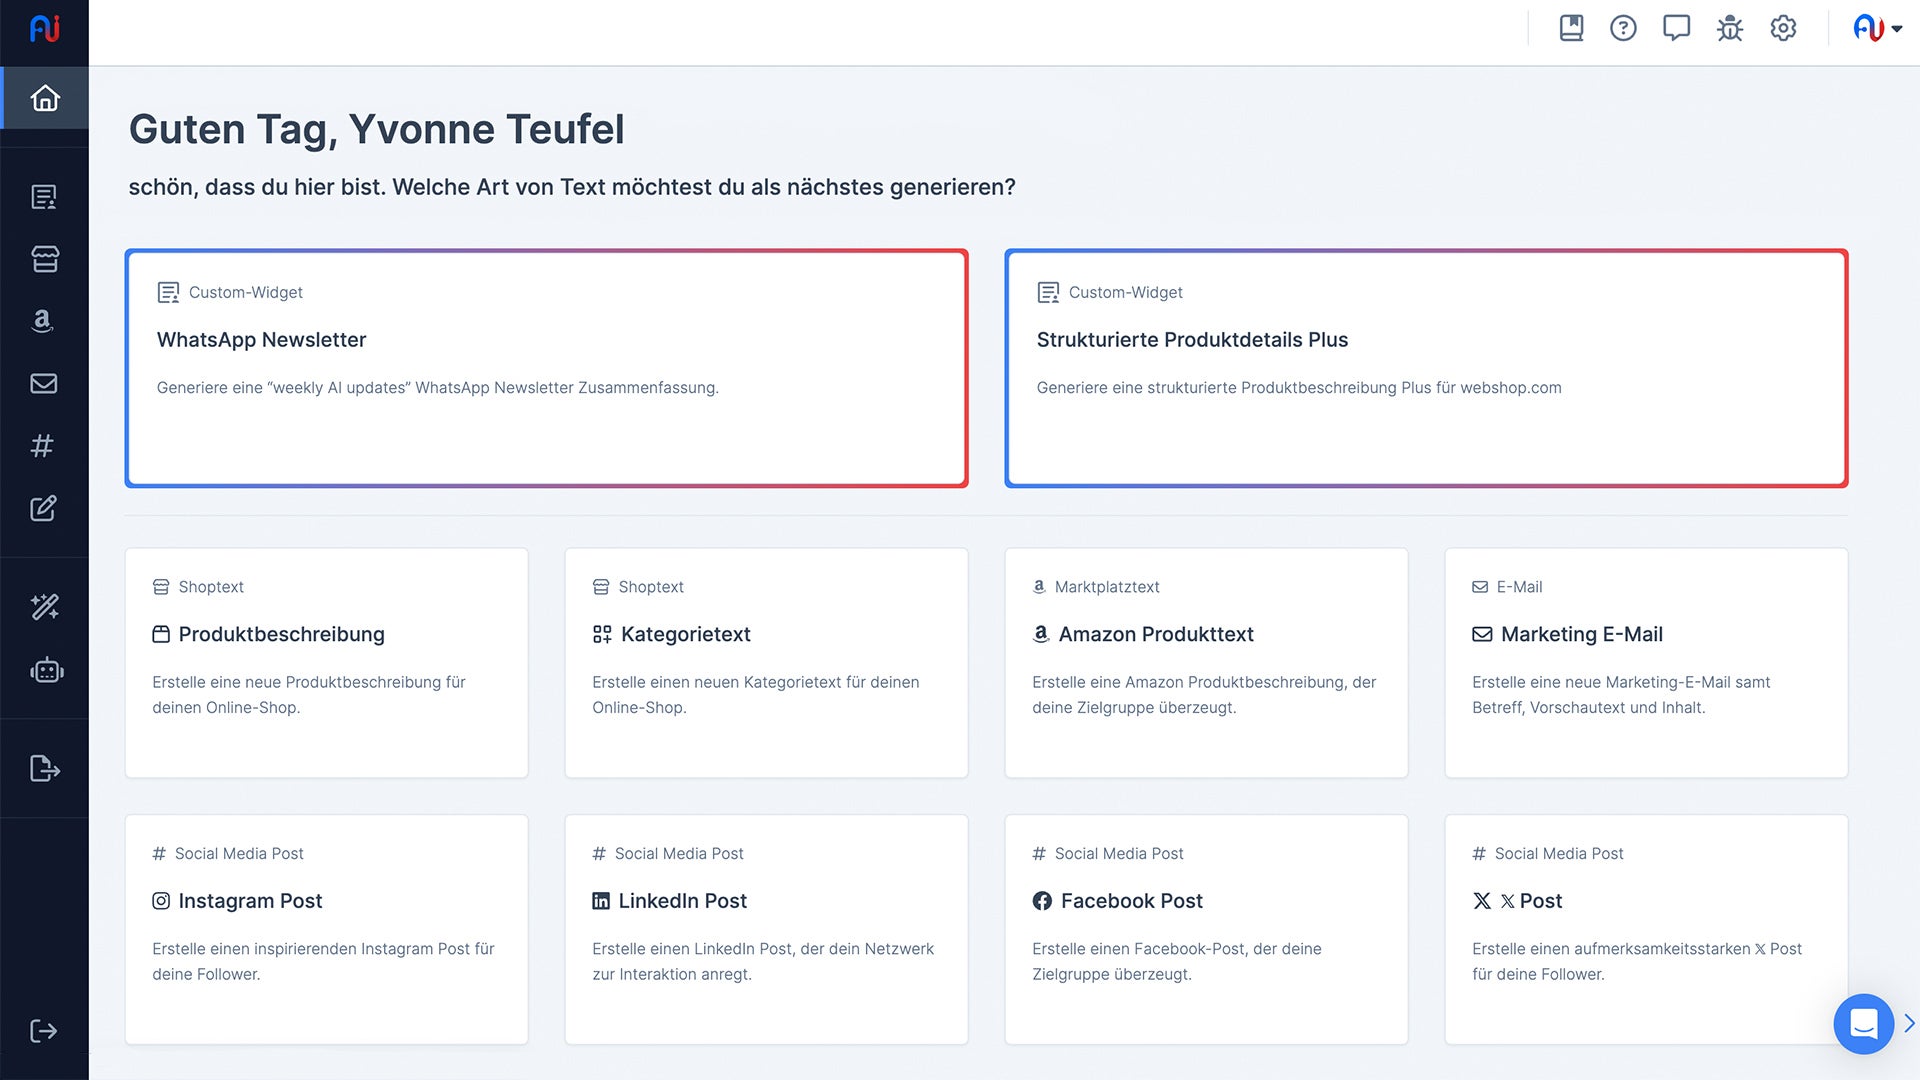Expand the chevron next to chat widget
Image resolution: width=1920 pixels, height=1080 pixels.
pyautogui.click(x=1909, y=1023)
